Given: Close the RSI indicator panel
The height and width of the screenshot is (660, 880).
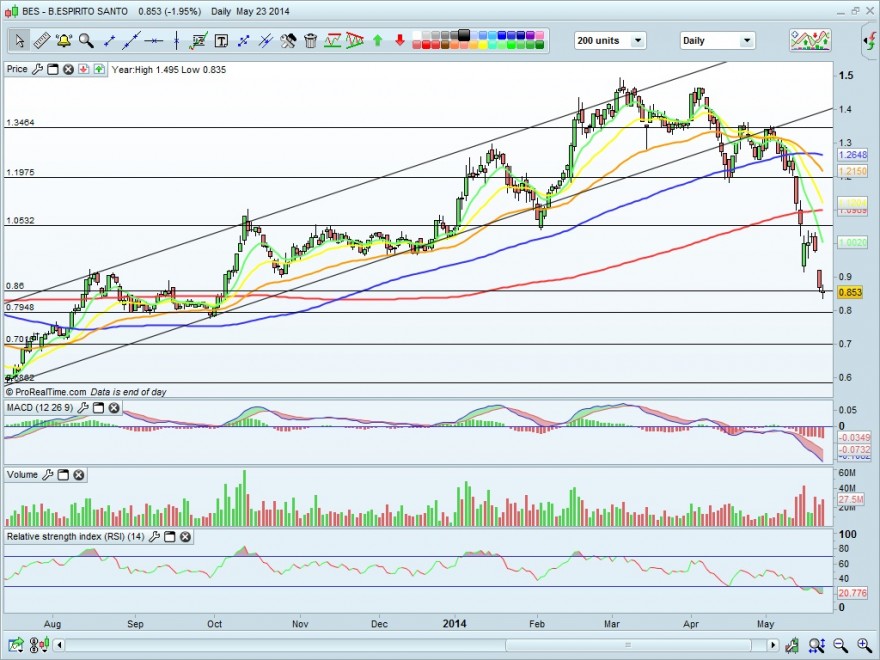Looking at the screenshot, I should pyautogui.click(x=185, y=537).
